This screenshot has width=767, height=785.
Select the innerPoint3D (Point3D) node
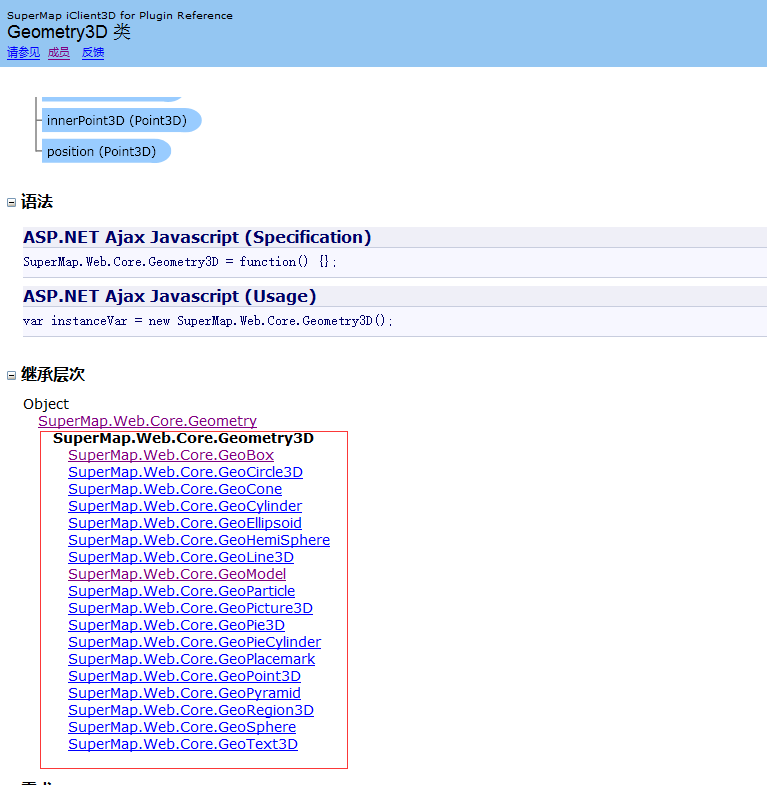121,121
